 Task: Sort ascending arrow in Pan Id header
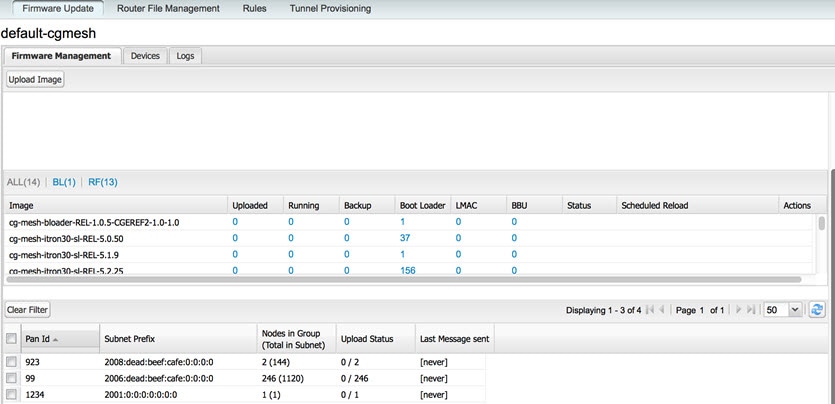55,340
